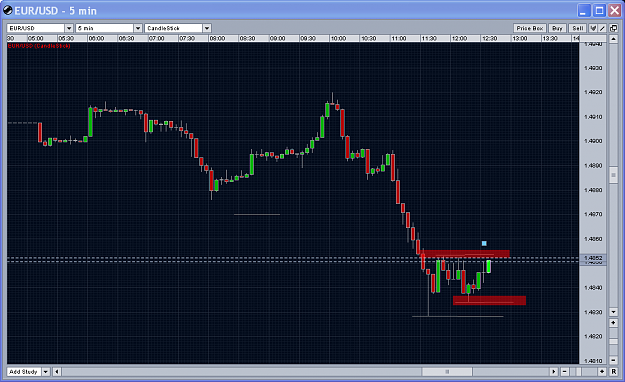Toggle the trend line drawing tool

click(602, 28)
